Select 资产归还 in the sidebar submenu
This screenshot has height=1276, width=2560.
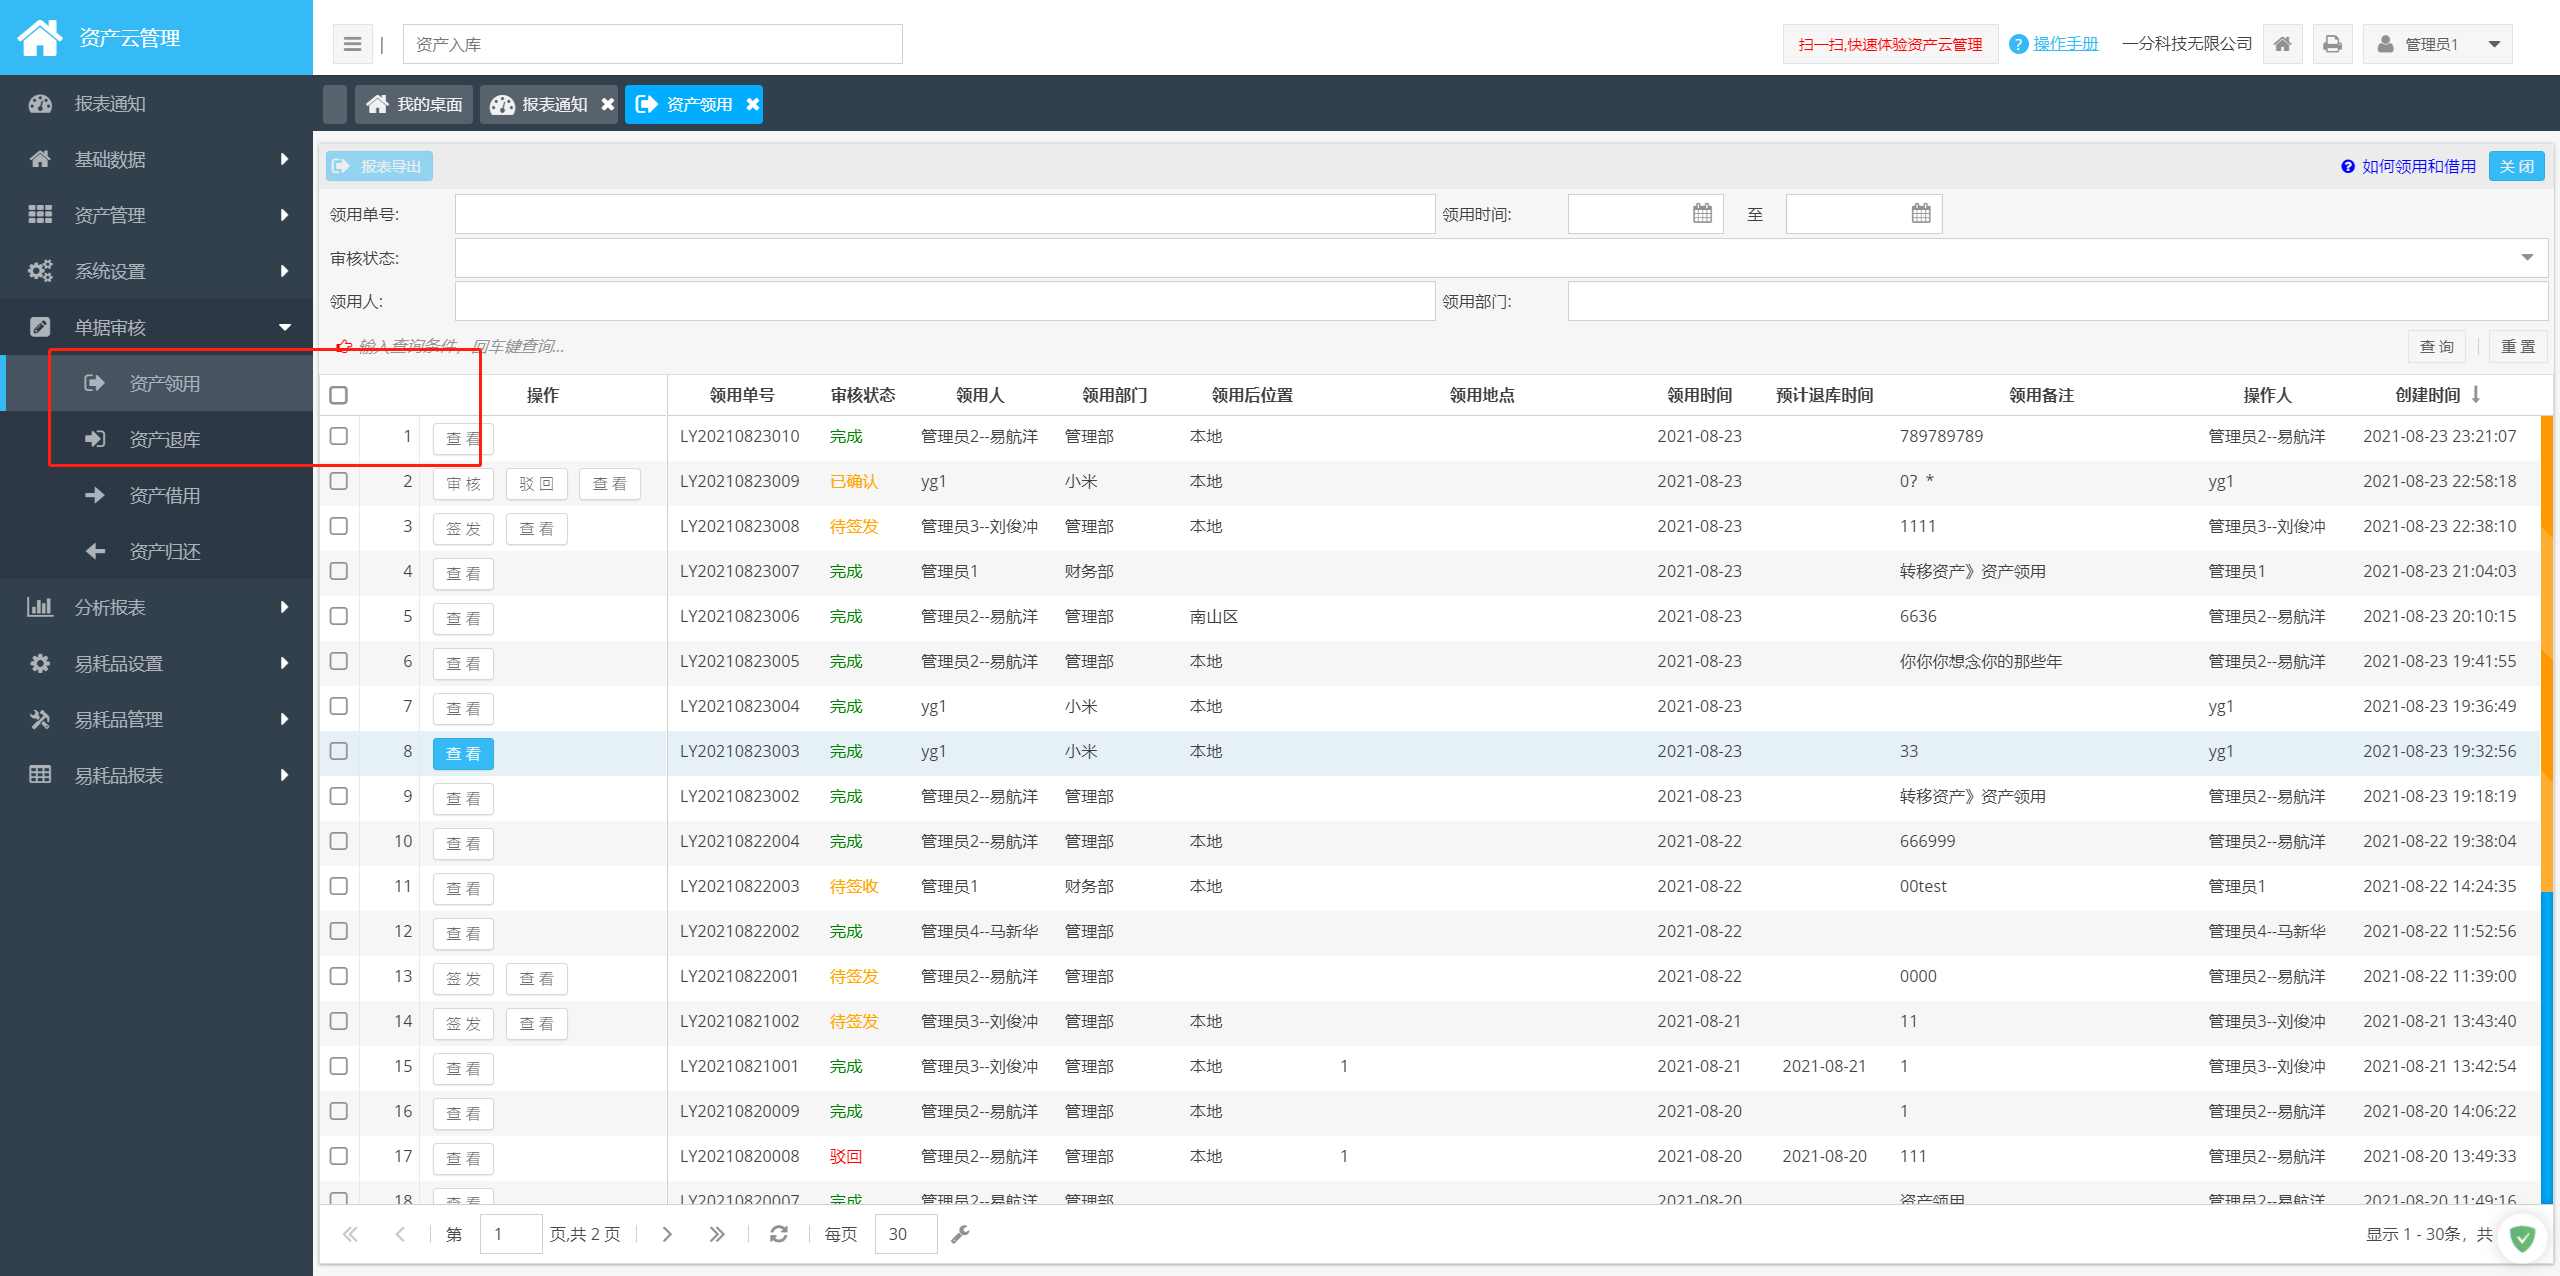[x=156, y=551]
